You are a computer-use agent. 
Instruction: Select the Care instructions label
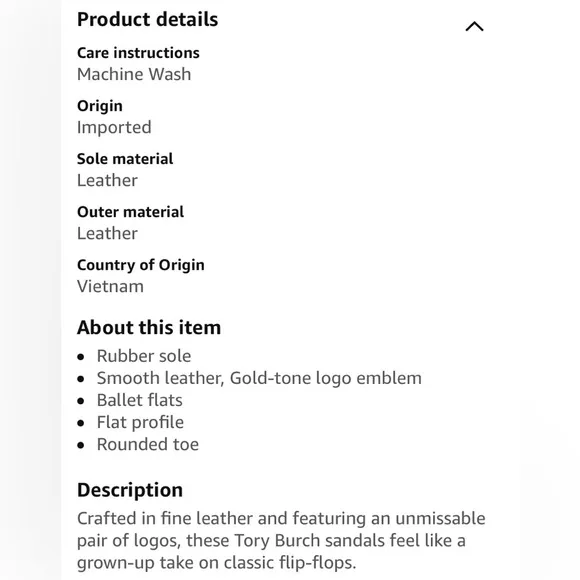[138, 53]
